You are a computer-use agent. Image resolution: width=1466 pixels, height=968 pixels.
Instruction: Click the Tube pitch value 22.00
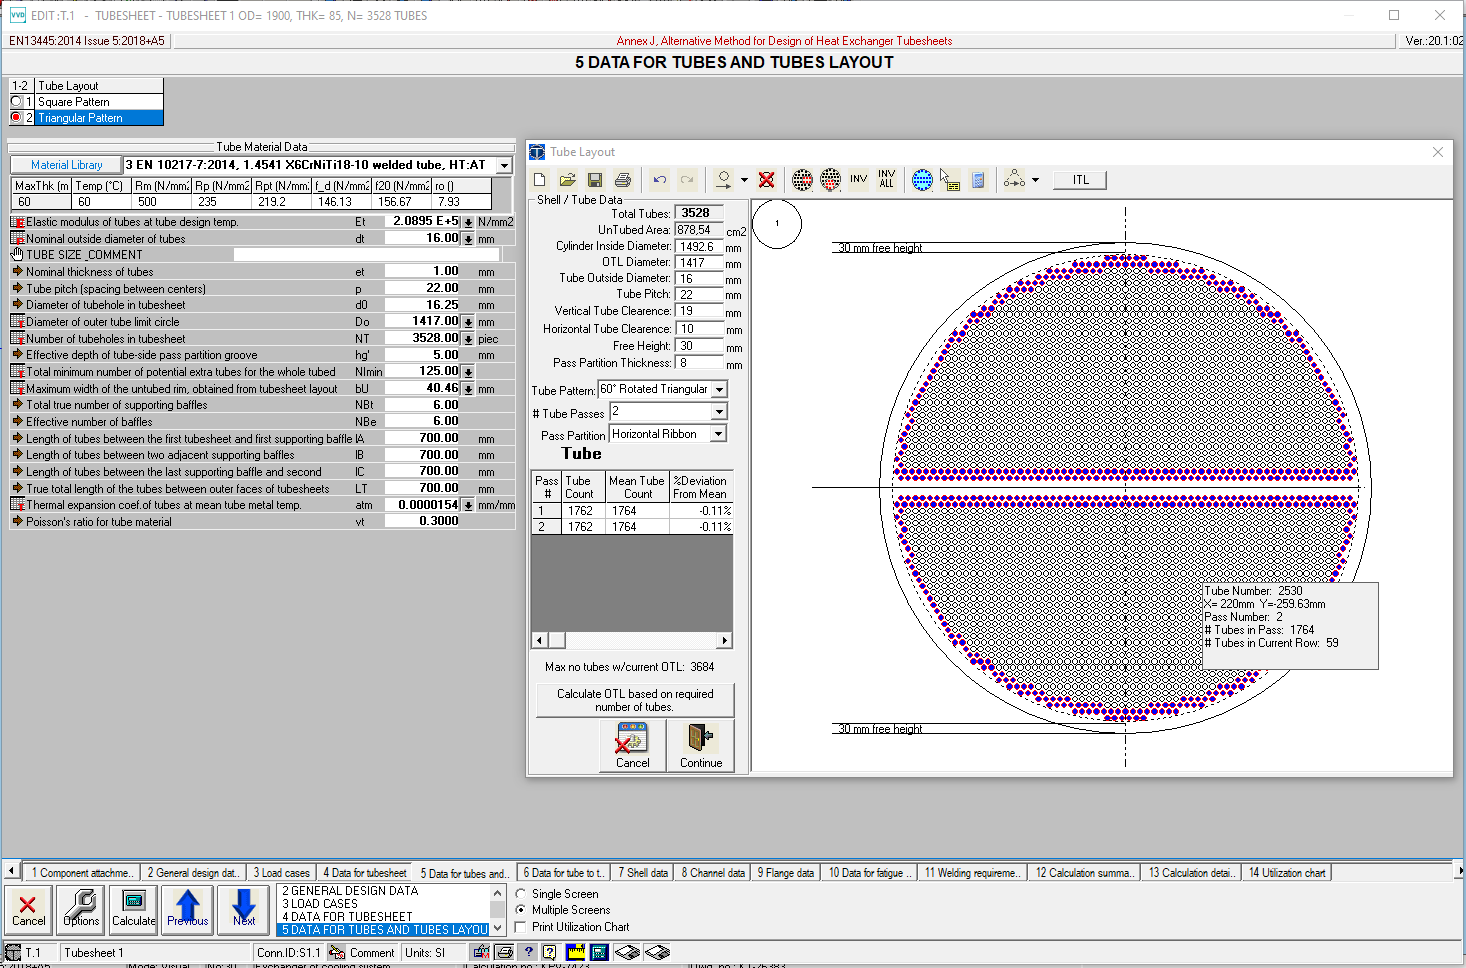click(422, 288)
